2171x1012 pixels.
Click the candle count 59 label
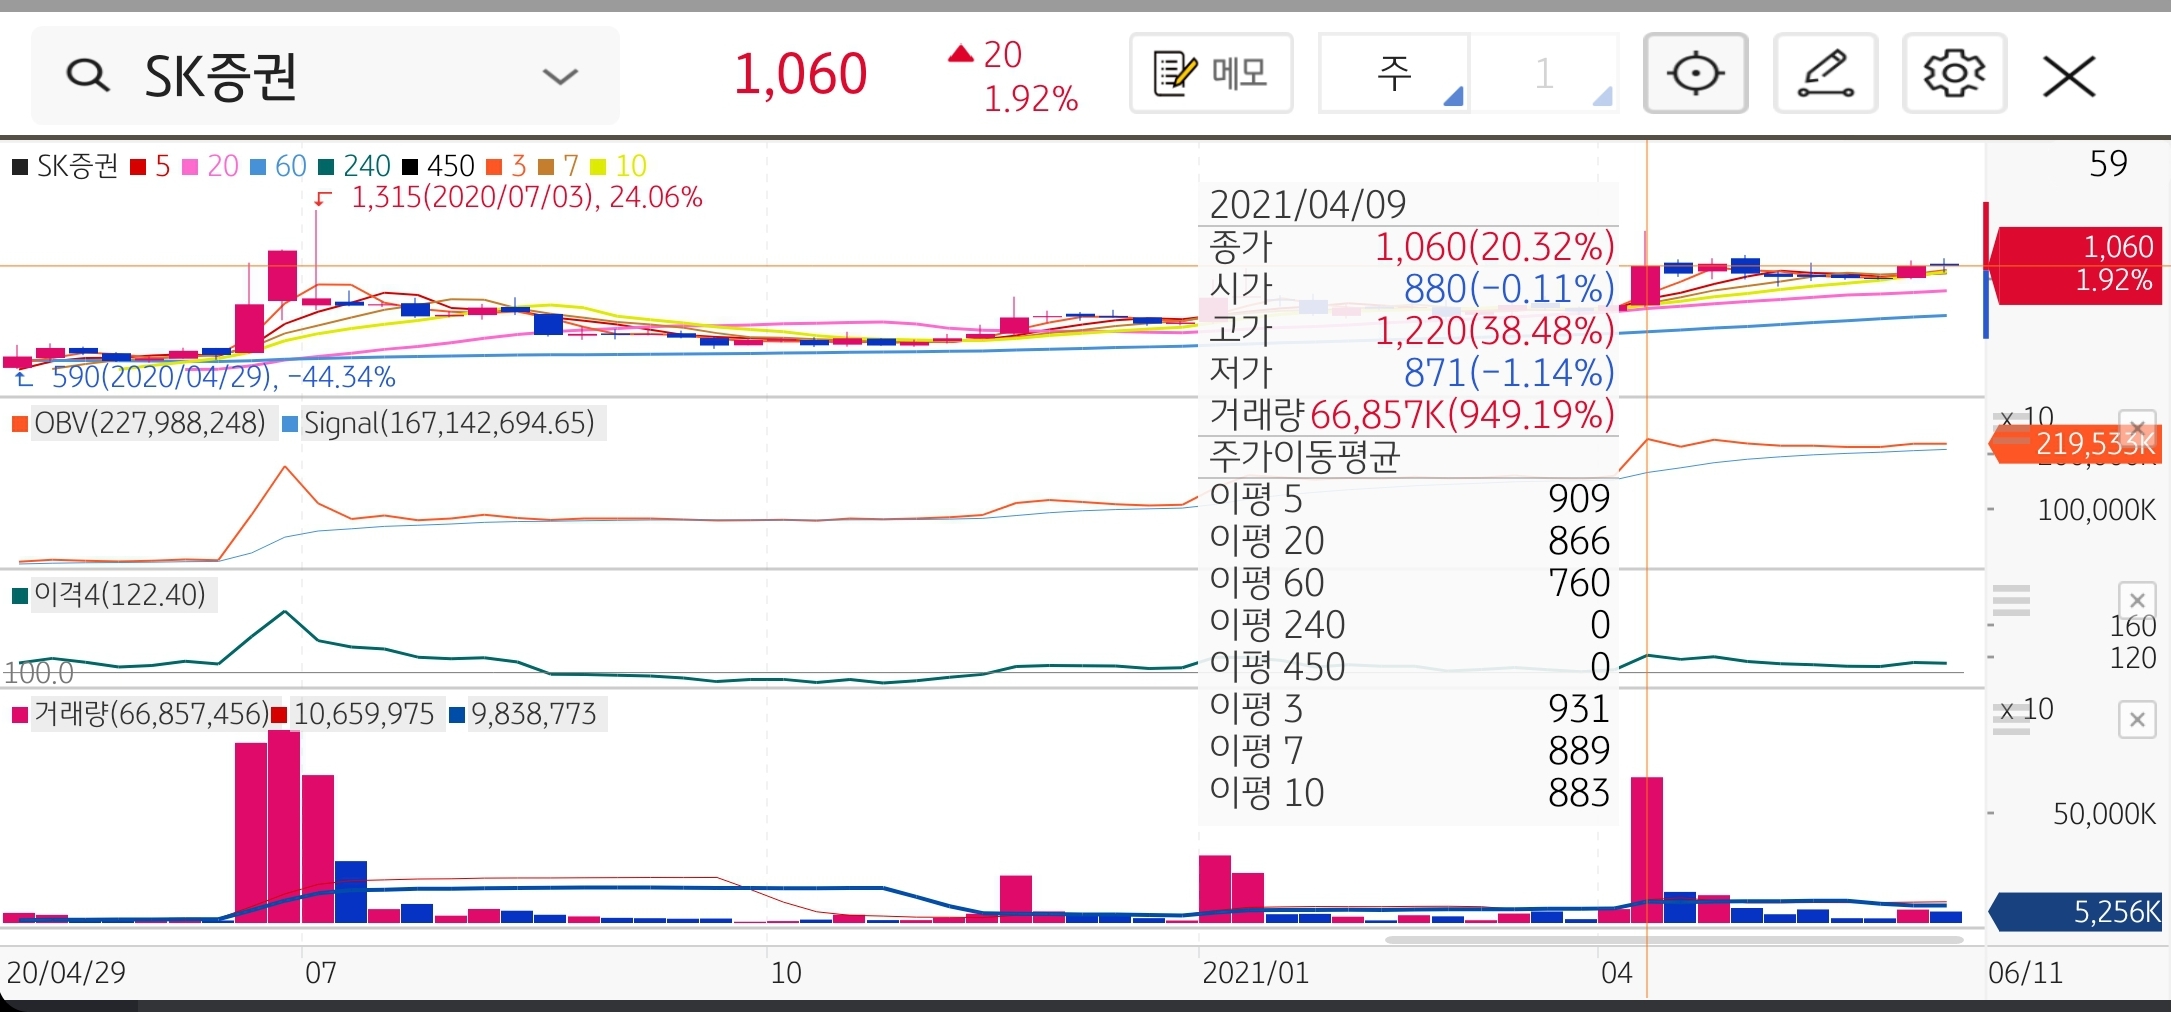tap(2108, 164)
